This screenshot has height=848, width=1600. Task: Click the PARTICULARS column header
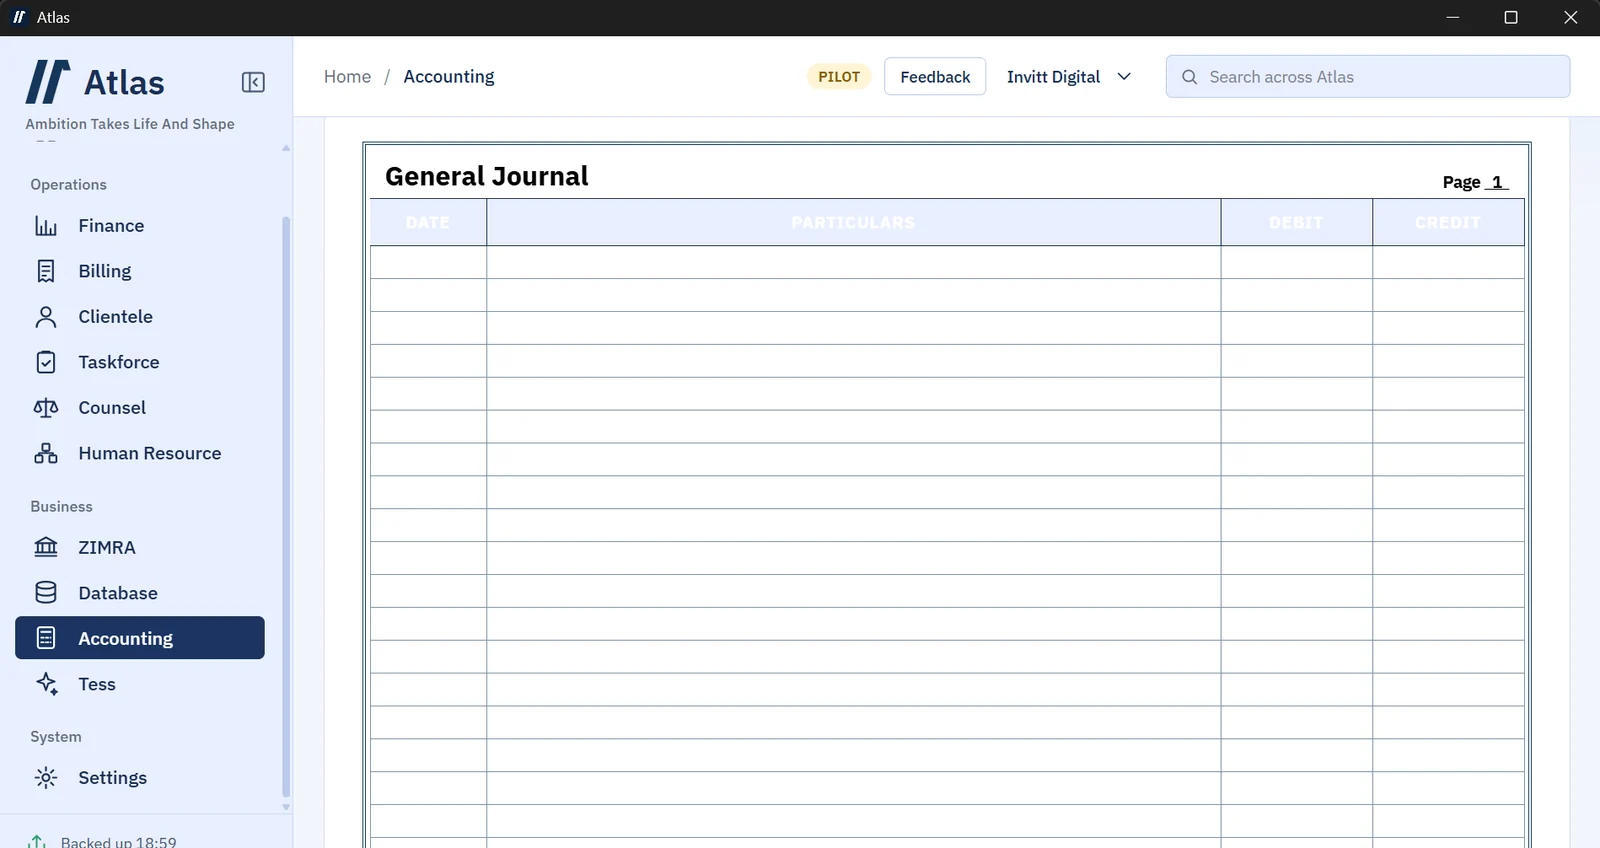pyautogui.click(x=853, y=222)
